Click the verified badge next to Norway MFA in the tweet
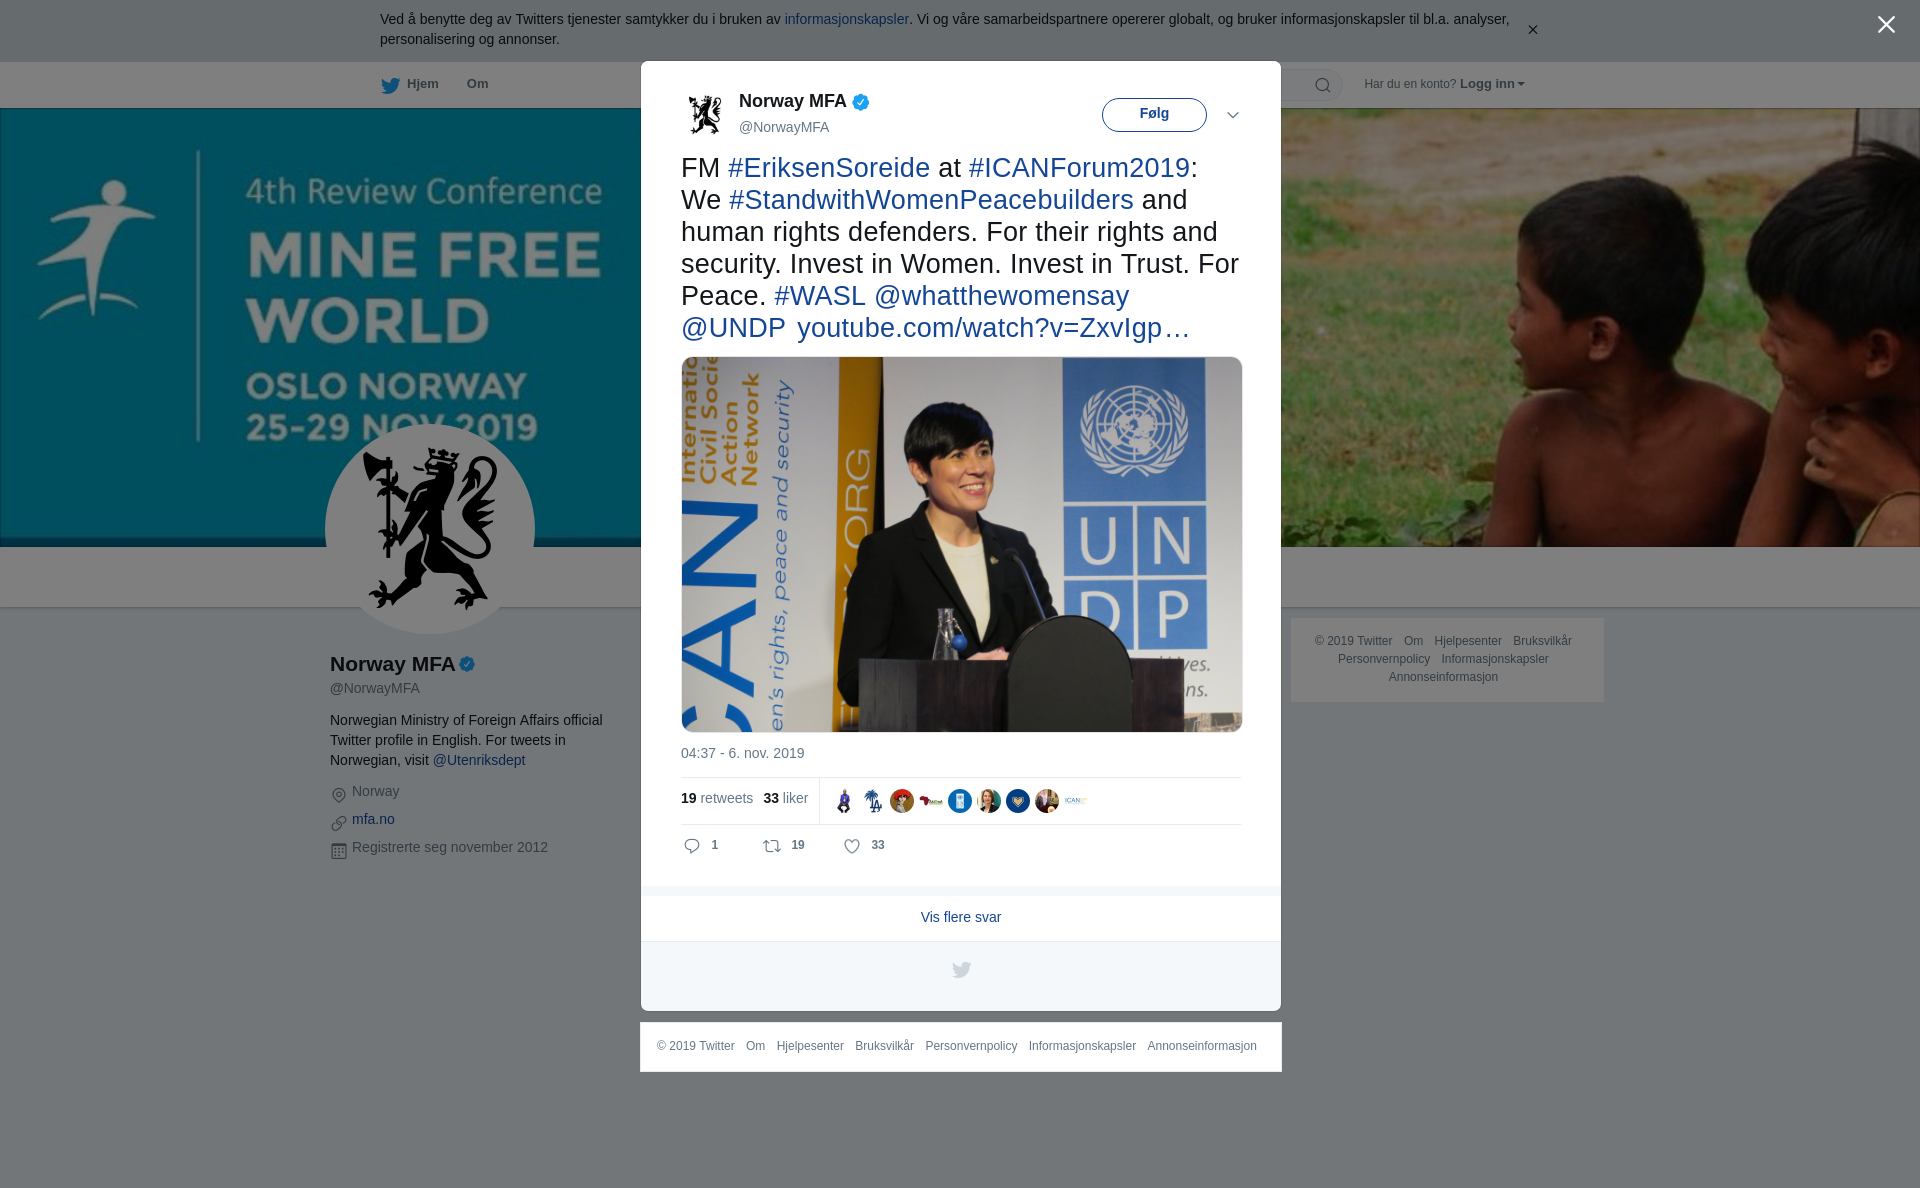Viewport: 1920px width, 1188px height. (x=861, y=102)
